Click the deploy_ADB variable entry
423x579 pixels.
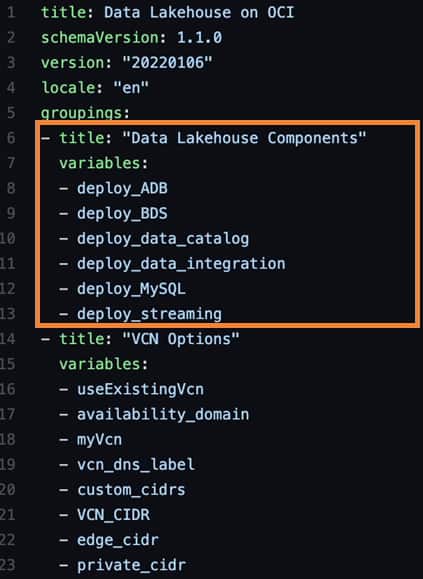[x=122, y=188]
